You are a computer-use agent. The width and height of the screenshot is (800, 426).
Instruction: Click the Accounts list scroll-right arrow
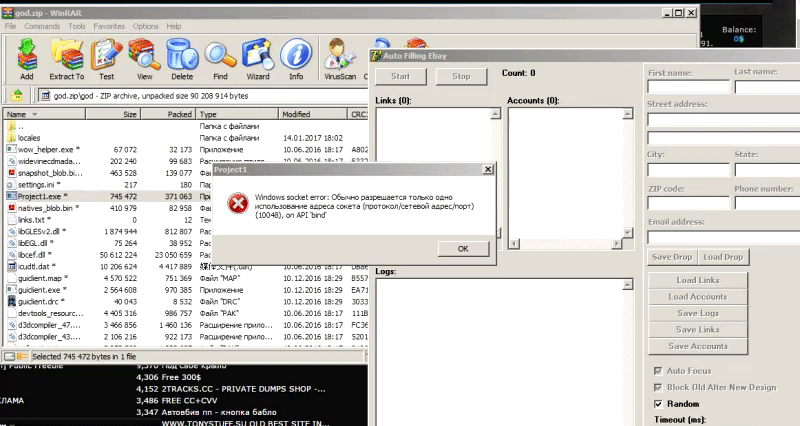coord(616,244)
